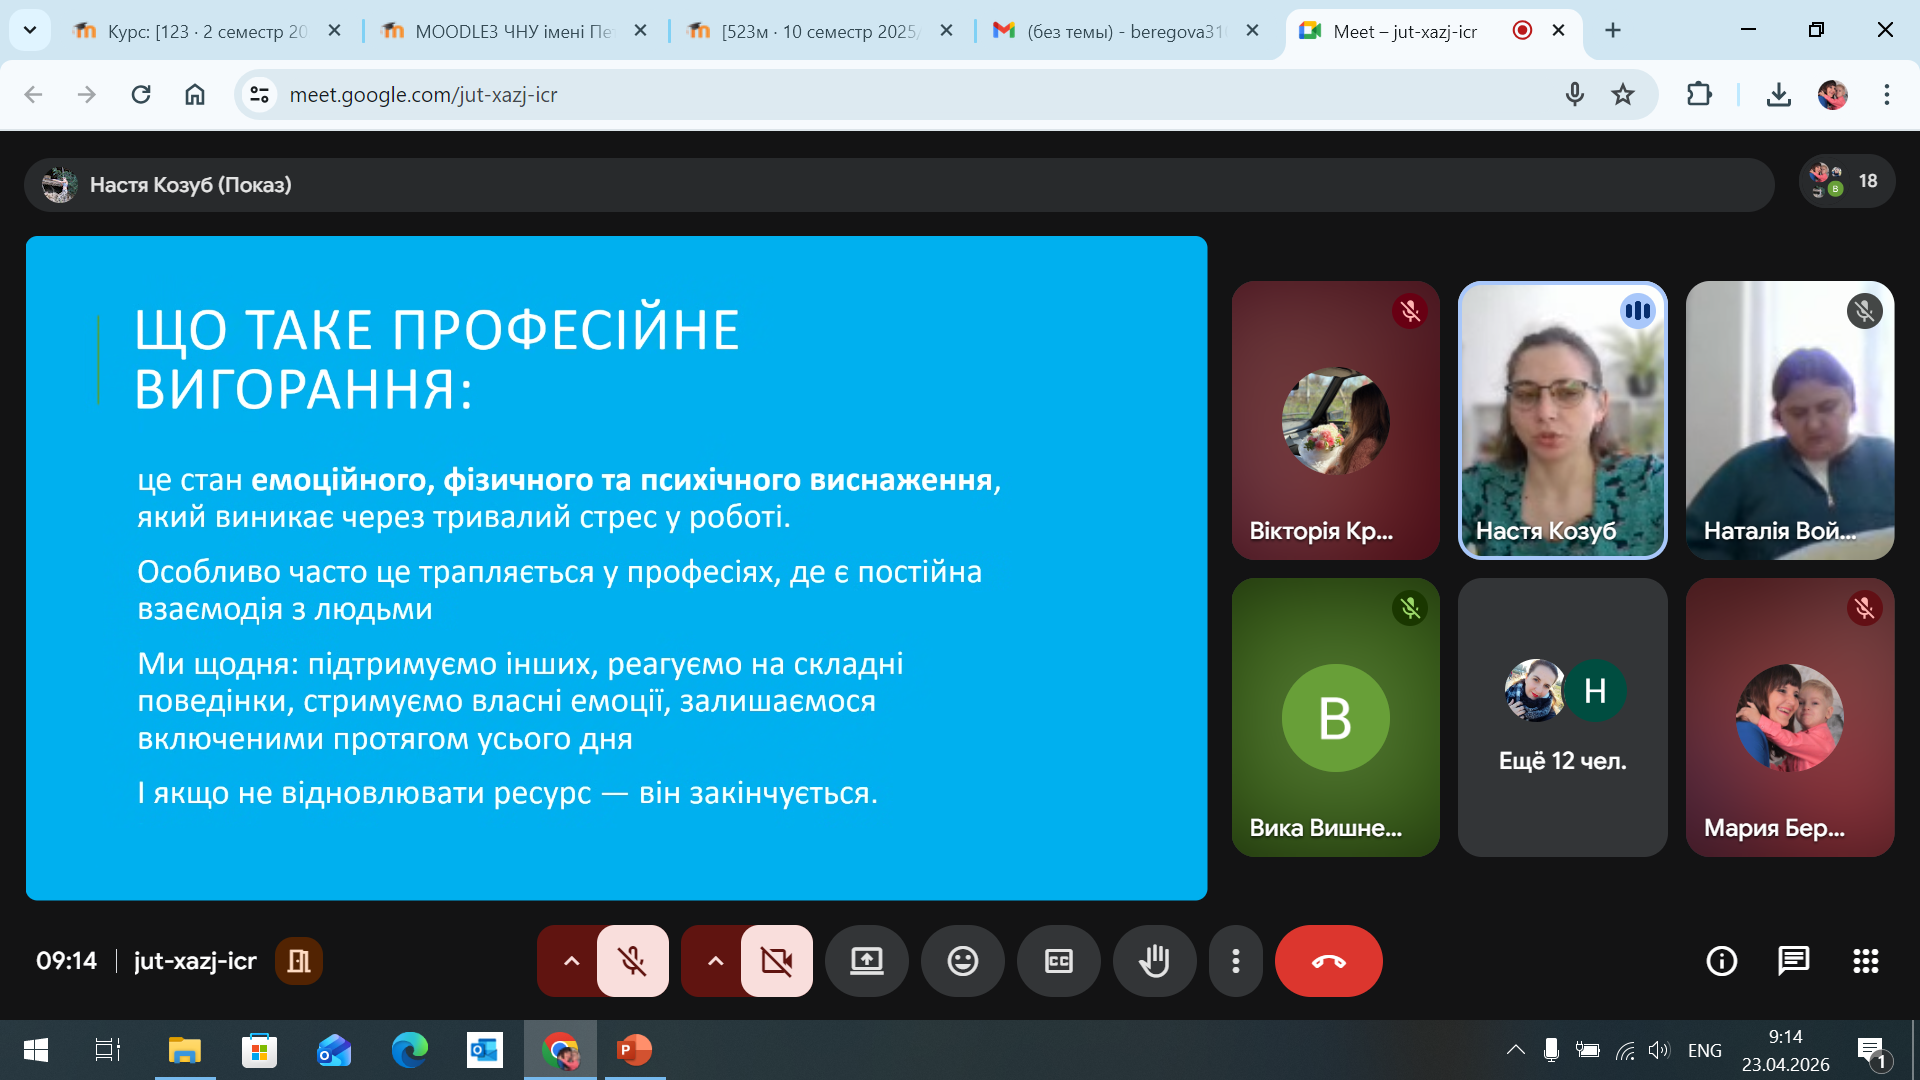The width and height of the screenshot is (1920, 1080).
Task: Click the Ещё 12 чел. tile
Action: 1562,717
